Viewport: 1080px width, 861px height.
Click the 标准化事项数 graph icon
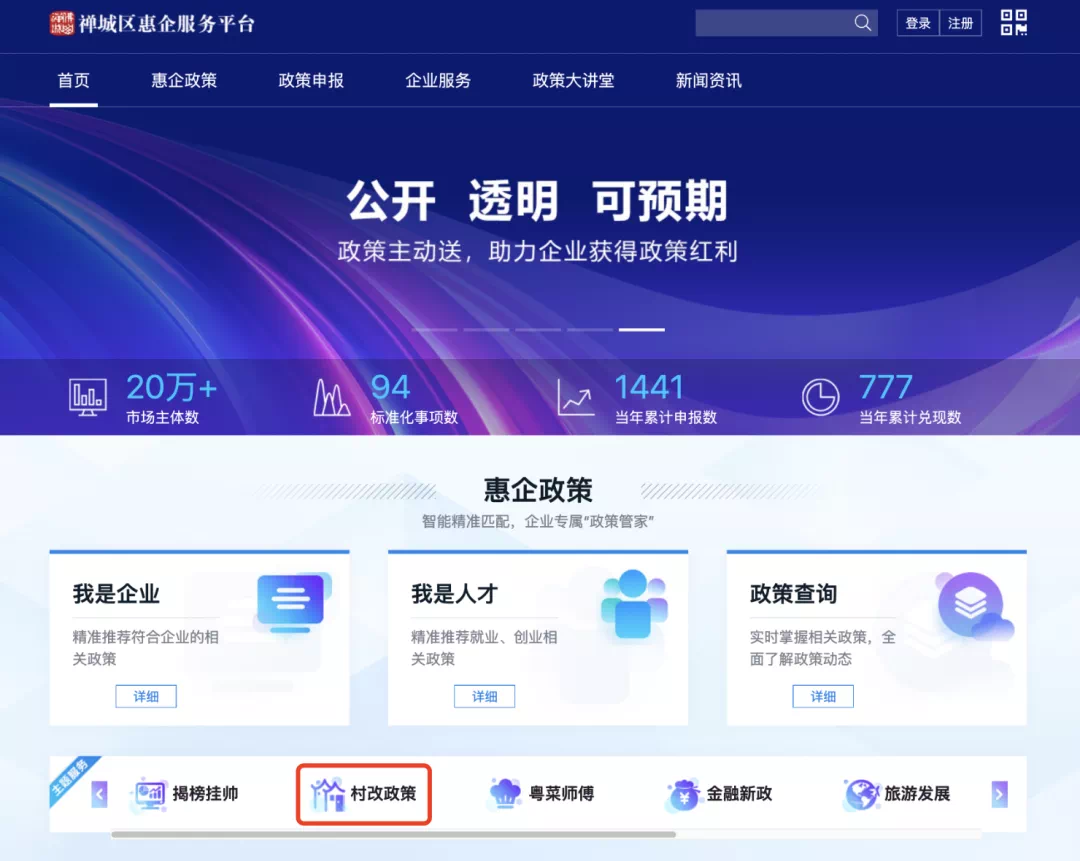pos(331,397)
